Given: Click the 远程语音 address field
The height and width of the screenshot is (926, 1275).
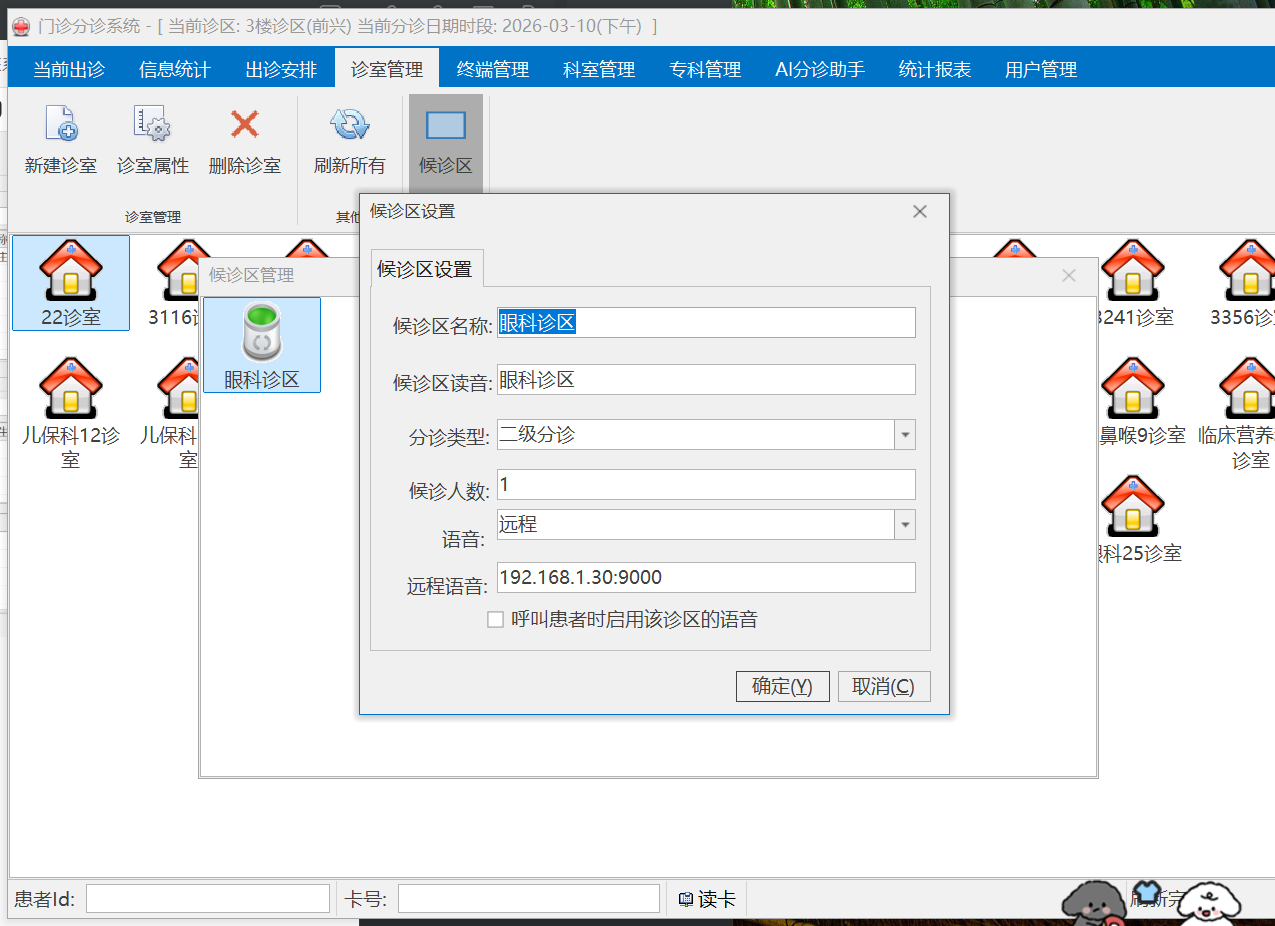Looking at the screenshot, I should (x=705, y=578).
